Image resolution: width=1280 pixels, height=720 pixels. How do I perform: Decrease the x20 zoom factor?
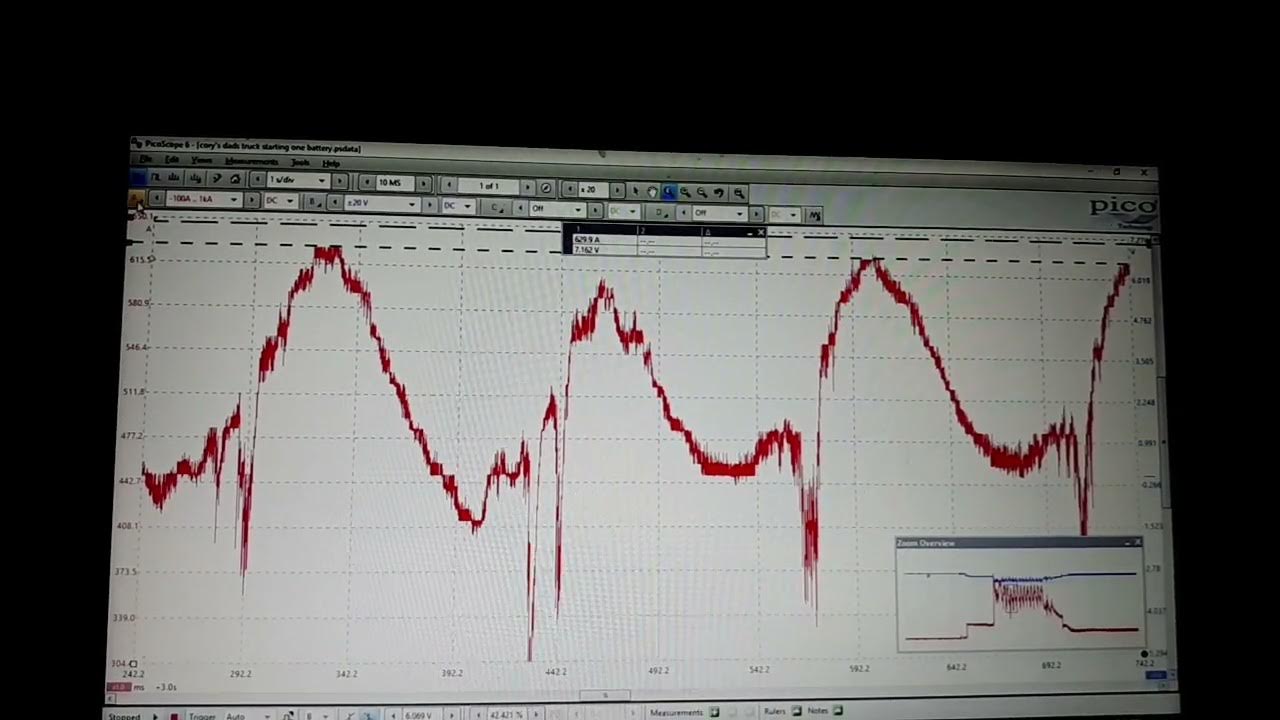[x=570, y=189]
